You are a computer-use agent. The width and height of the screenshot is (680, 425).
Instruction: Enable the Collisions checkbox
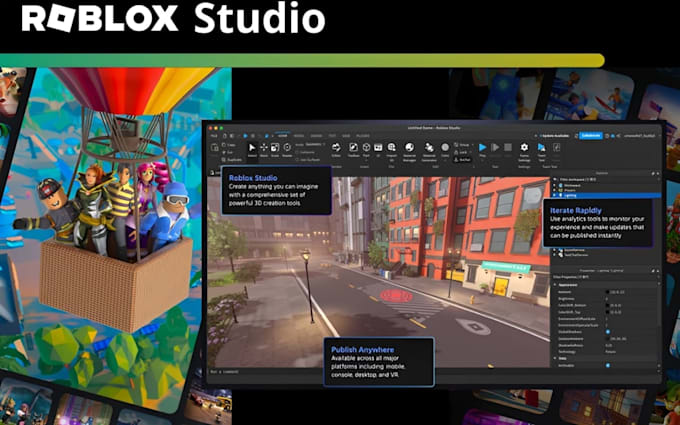pos(299,152)
